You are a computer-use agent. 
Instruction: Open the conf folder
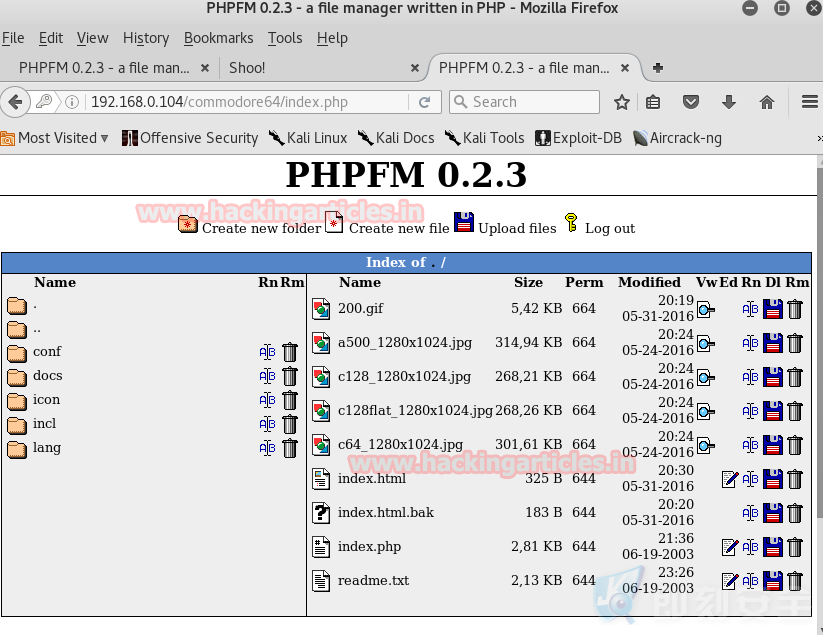tap(47, 352)
